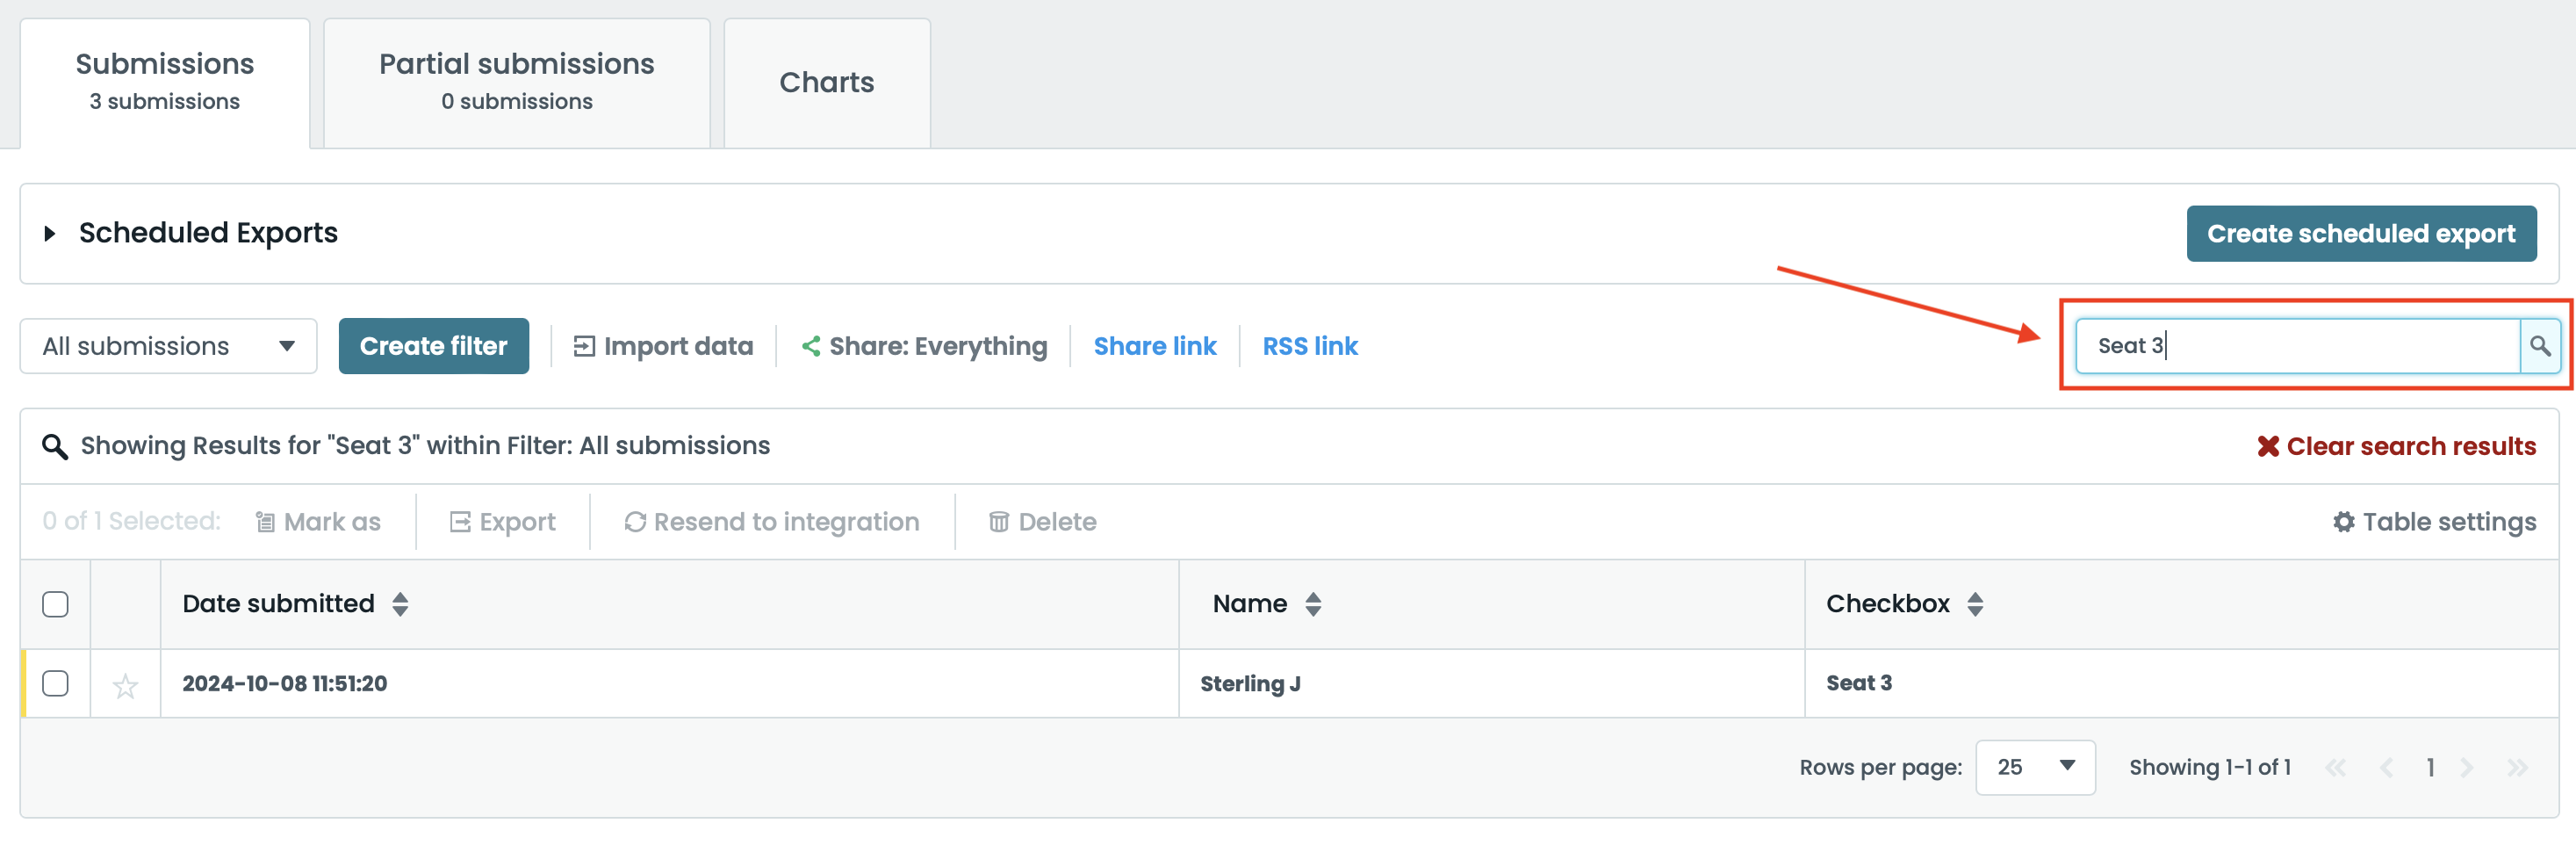Sort by Name column arrows
The image size is (2576, 845).
[1313, 604]
